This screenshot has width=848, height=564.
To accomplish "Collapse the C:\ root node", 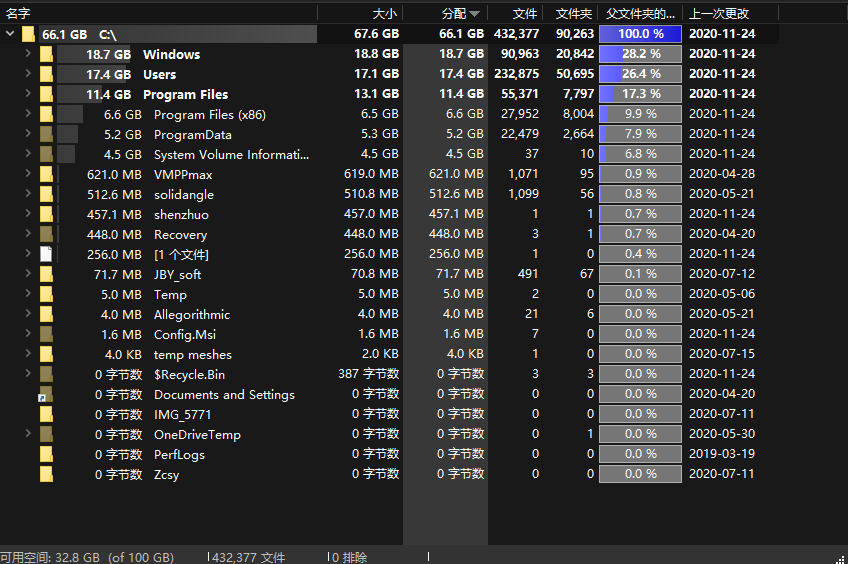I will (10, 34).
